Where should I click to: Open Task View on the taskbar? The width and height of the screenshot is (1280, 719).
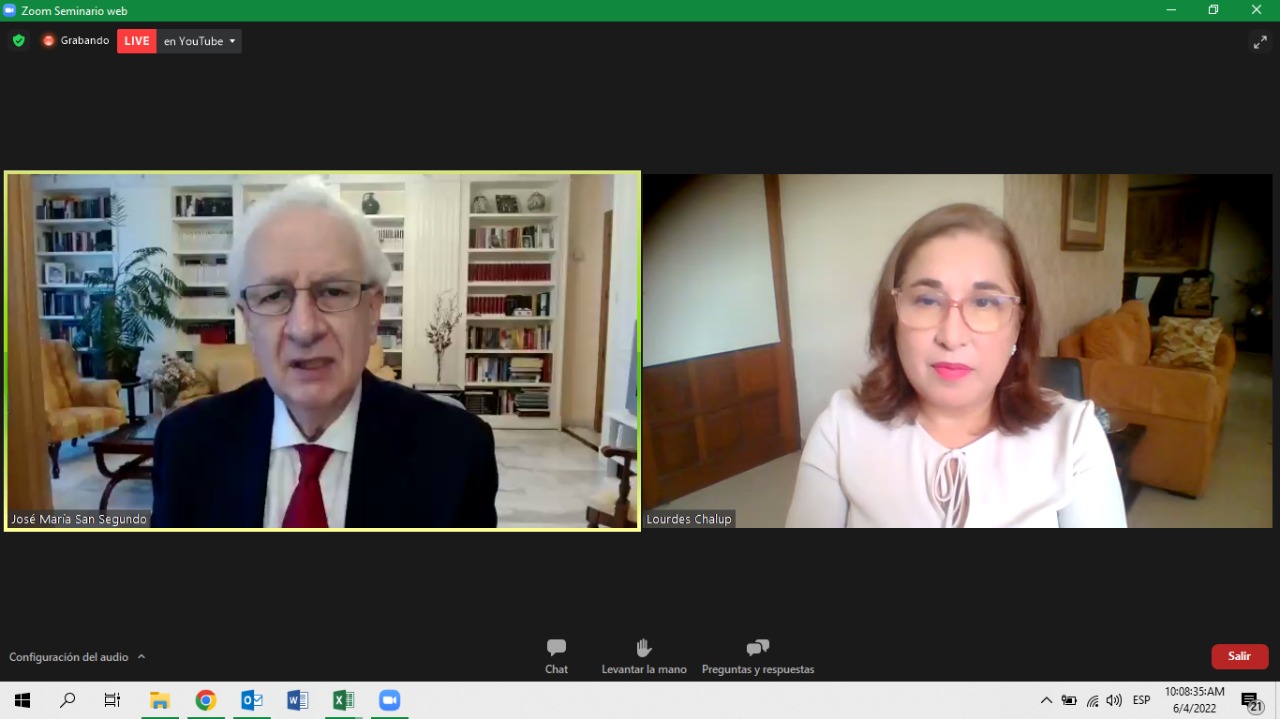coord(112,700)
